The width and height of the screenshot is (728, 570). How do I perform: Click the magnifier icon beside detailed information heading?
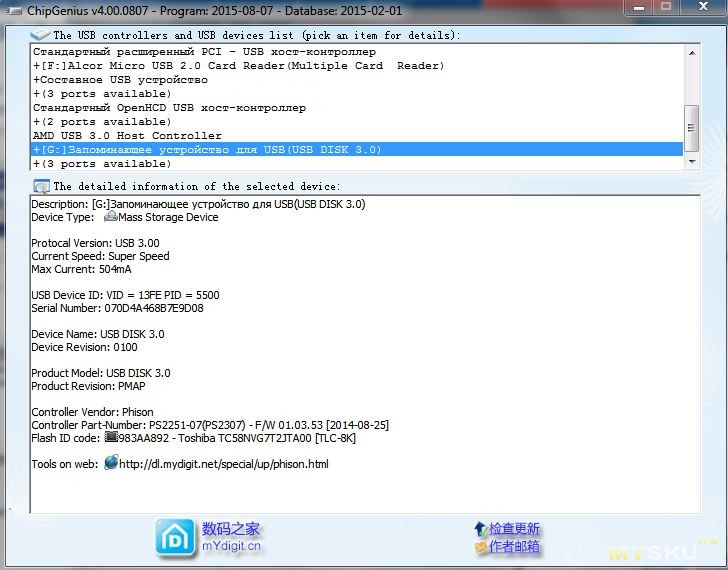pyautogui.click(x=41, y=186)
